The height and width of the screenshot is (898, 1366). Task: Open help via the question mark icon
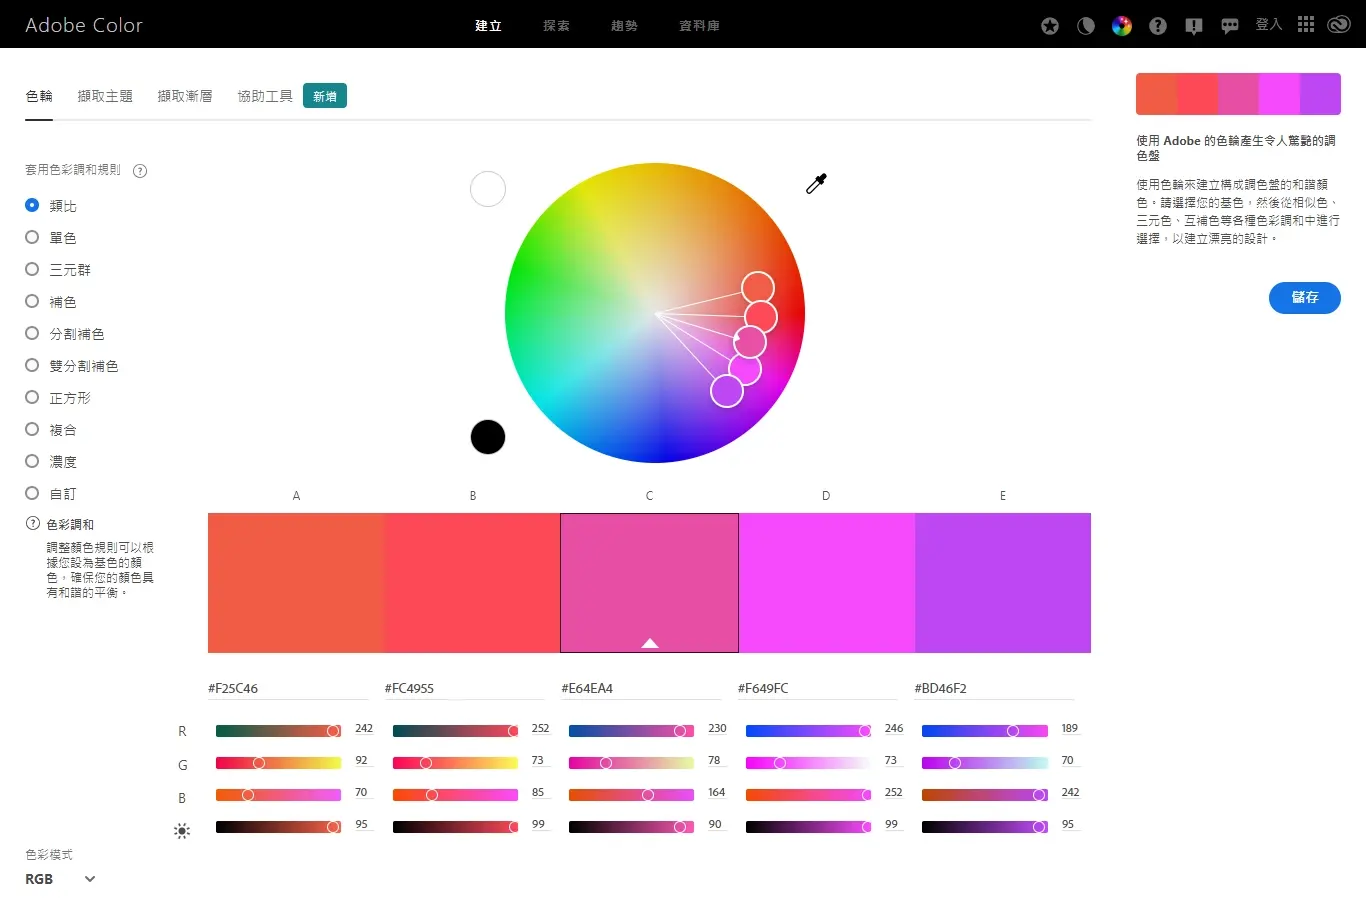[1157, 25]
